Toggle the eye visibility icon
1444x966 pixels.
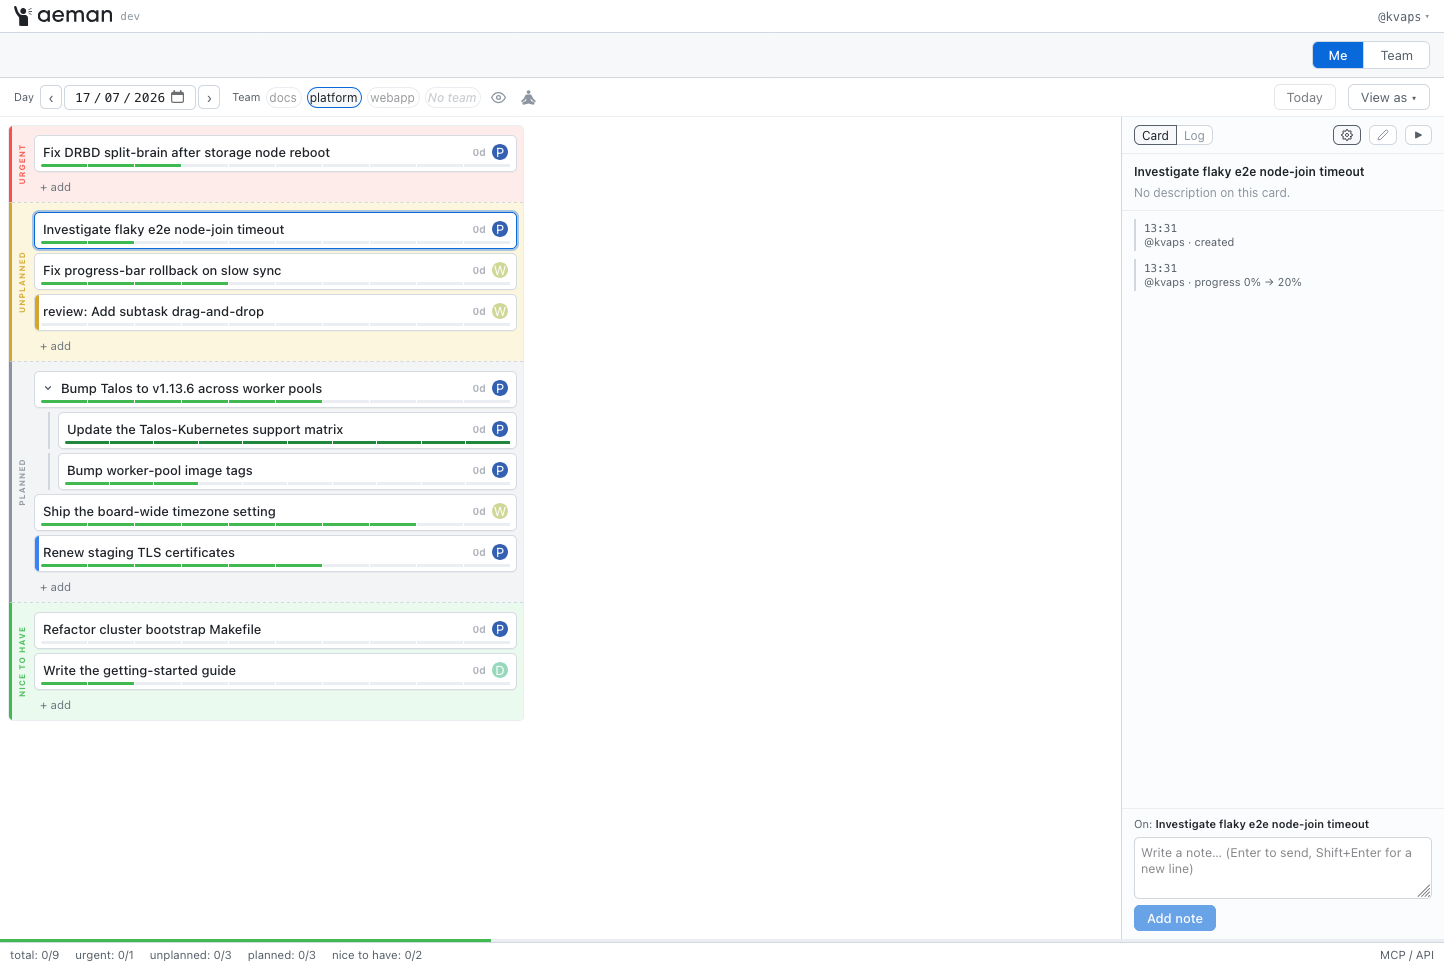pos(499,97)
